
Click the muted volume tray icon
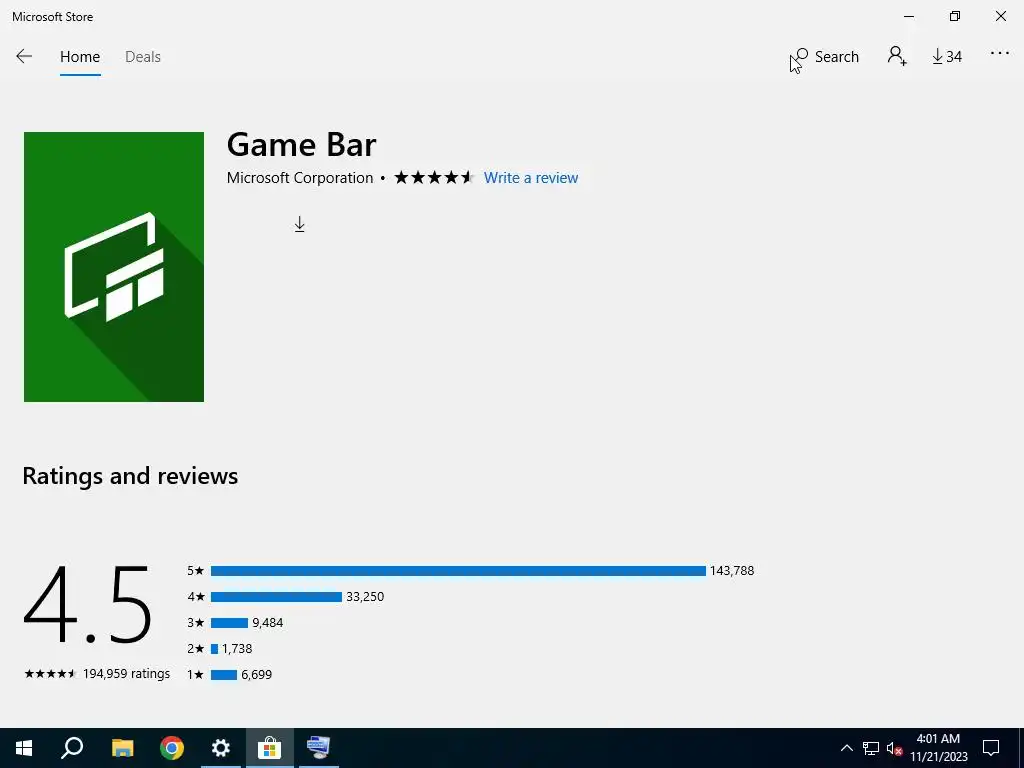tap(895, 748)
